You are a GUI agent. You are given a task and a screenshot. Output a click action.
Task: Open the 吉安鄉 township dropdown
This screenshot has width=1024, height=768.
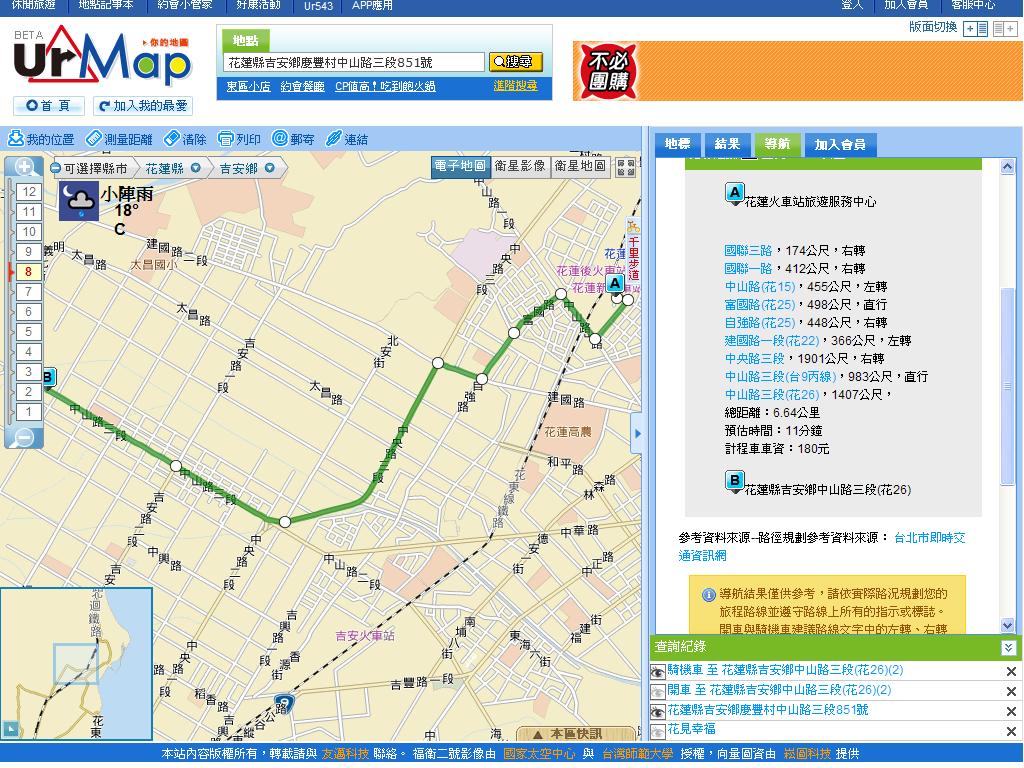[270, 169]
